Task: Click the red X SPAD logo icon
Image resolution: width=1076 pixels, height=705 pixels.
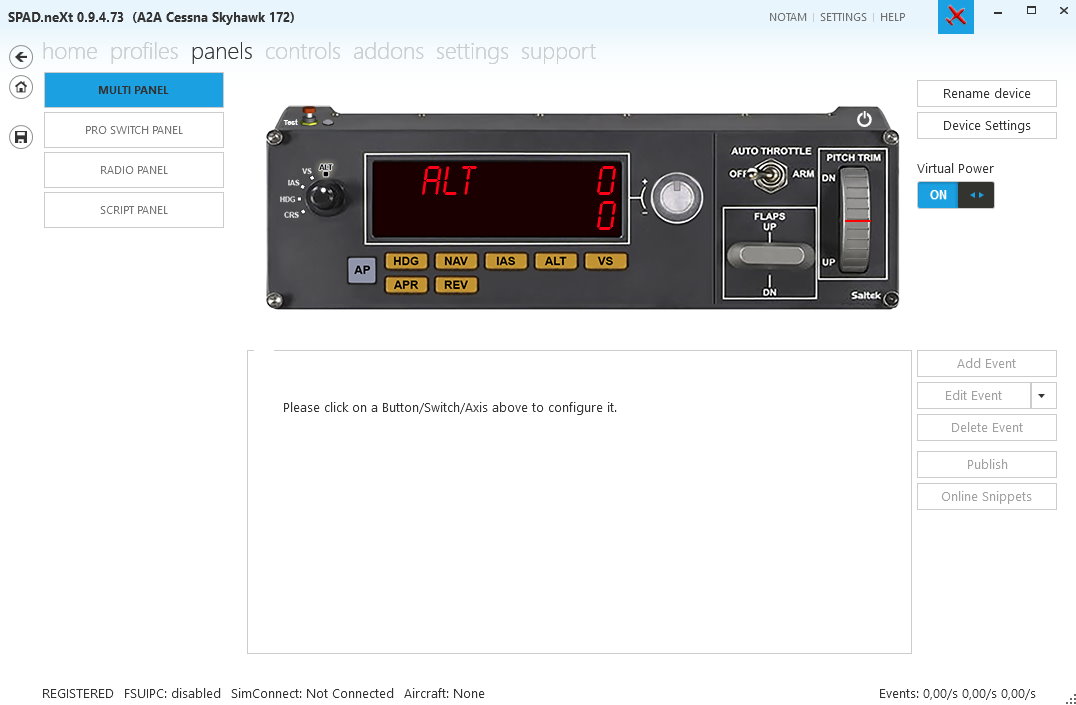Action: pyautogui.click(x=955, y=16)
